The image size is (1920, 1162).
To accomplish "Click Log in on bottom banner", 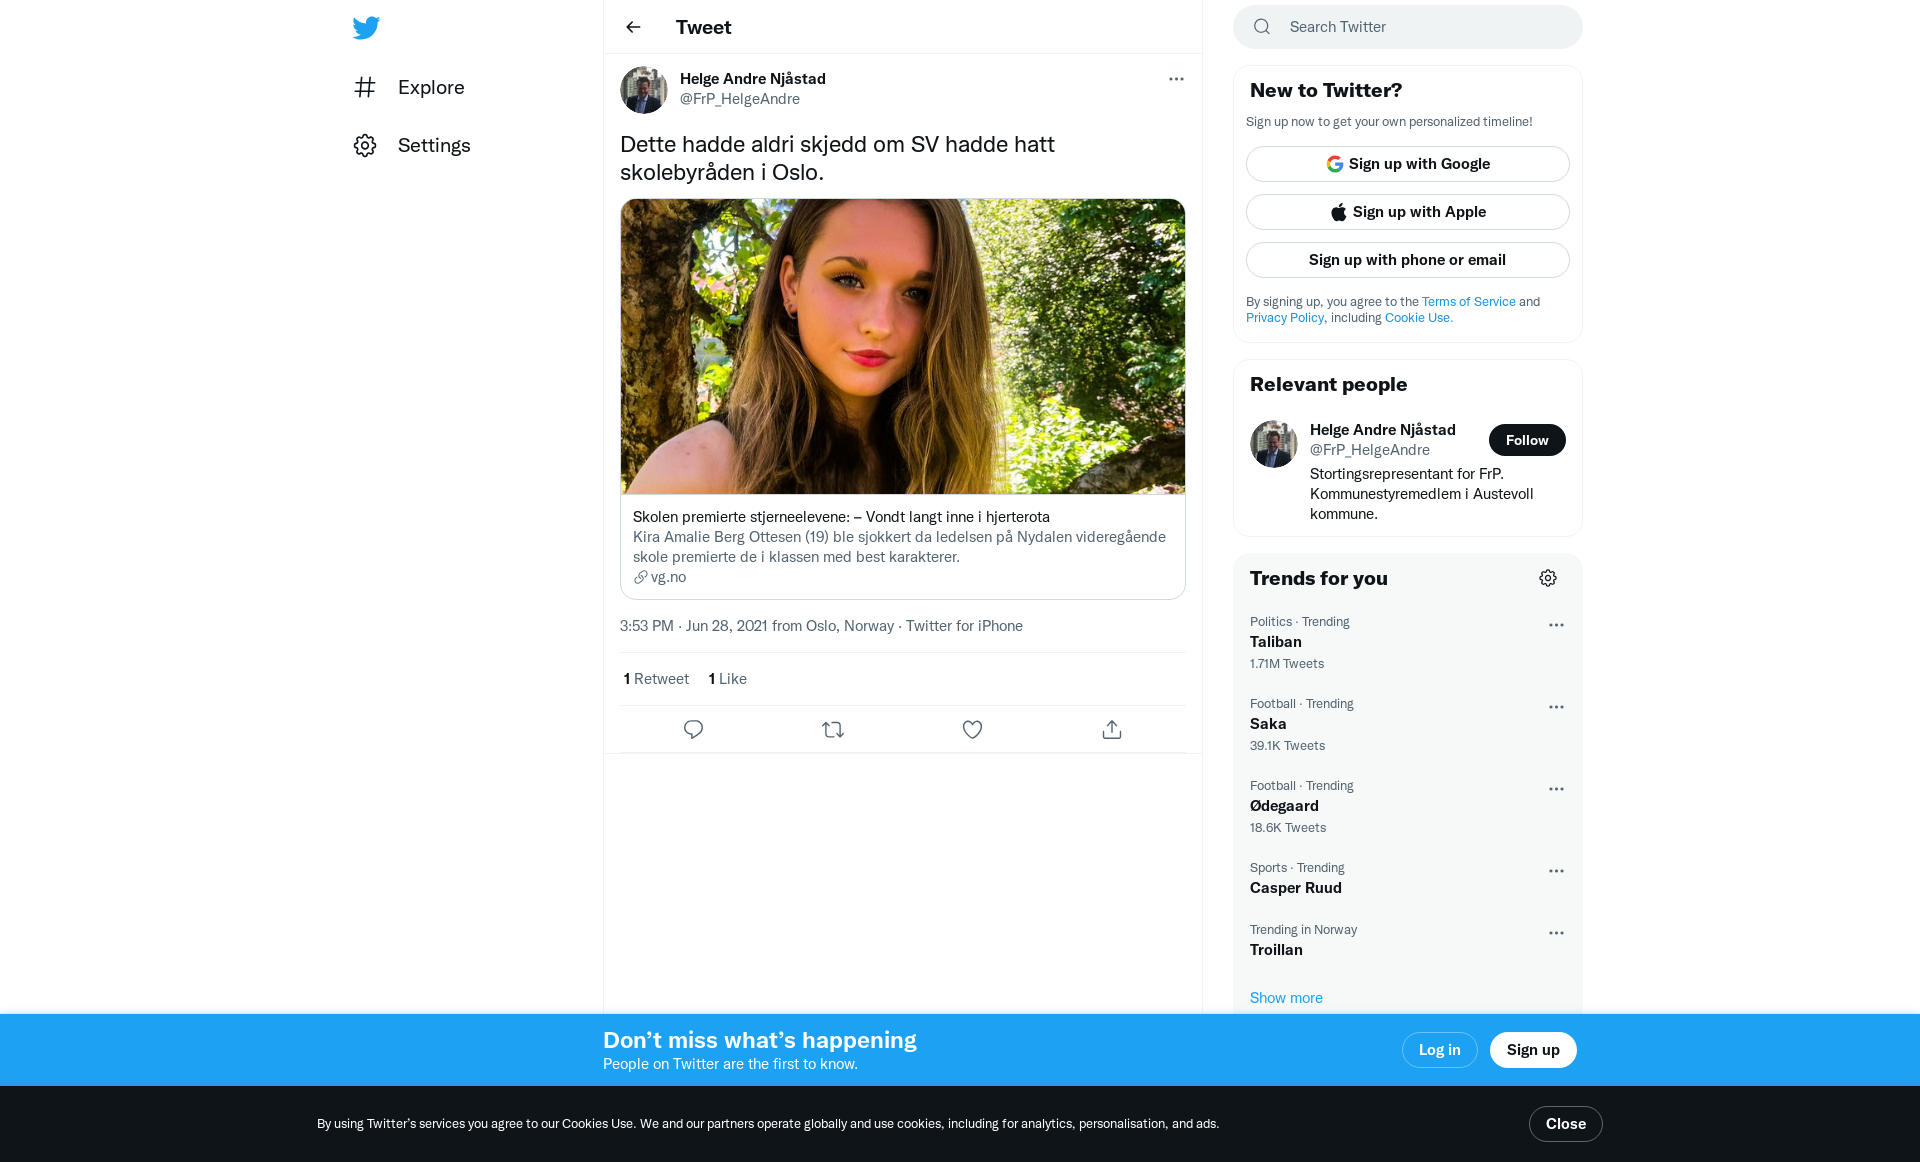I will [1439, 1050].
